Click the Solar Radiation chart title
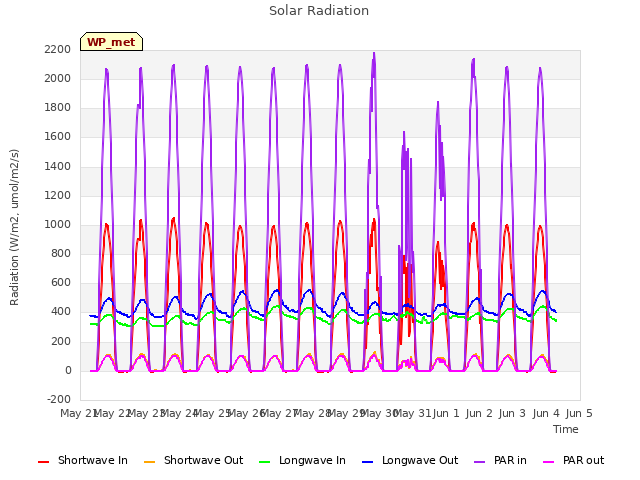 (x=319, y=11)
